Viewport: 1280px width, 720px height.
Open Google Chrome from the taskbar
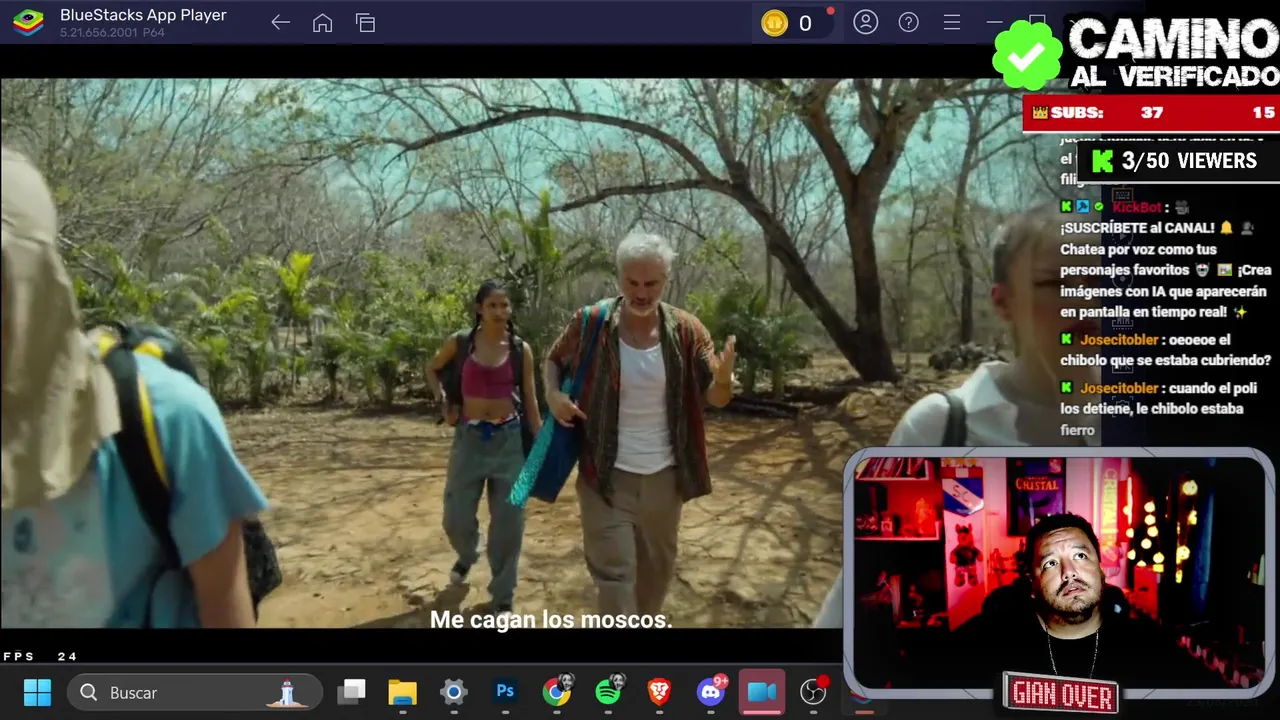[556, 692]
